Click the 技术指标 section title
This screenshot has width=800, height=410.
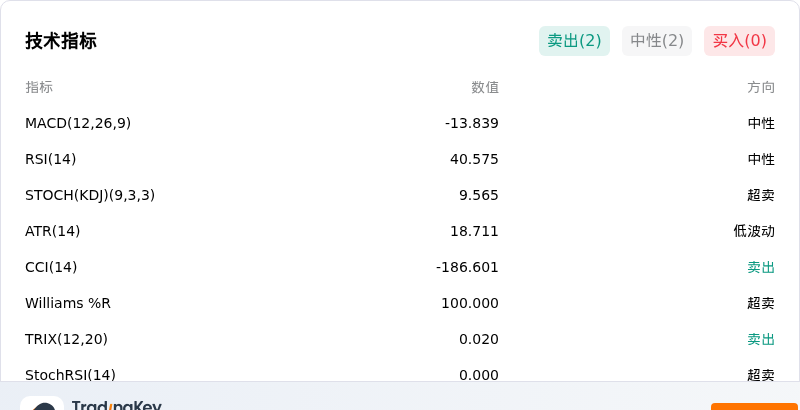coord(61,41)
